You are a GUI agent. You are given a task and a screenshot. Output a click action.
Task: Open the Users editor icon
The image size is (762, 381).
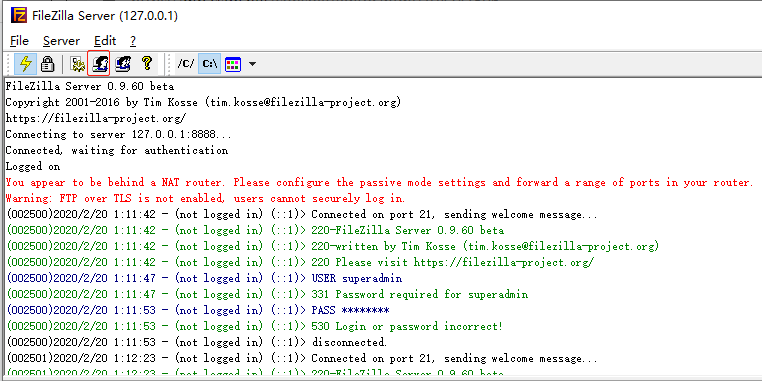coord(99,63)
